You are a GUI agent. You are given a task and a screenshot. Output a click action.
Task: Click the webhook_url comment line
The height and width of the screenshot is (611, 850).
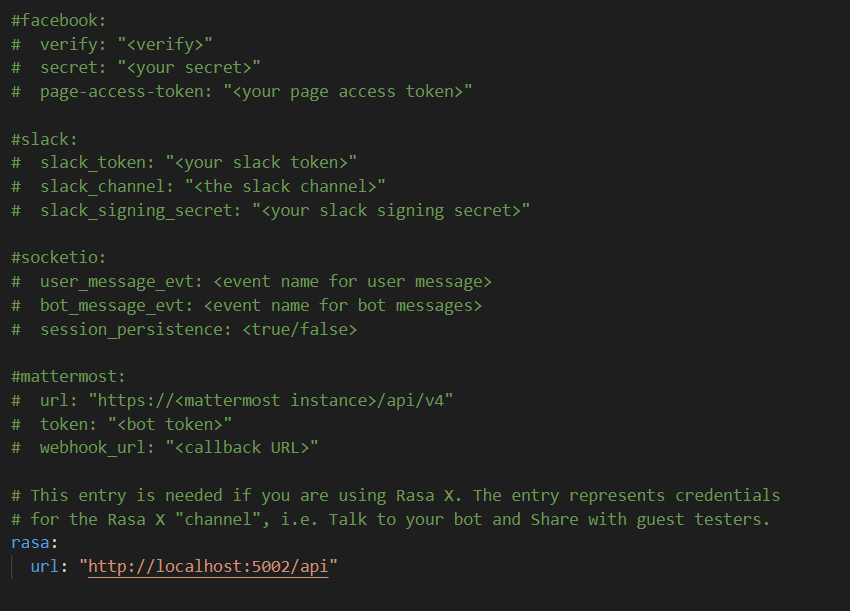point(165,448)
